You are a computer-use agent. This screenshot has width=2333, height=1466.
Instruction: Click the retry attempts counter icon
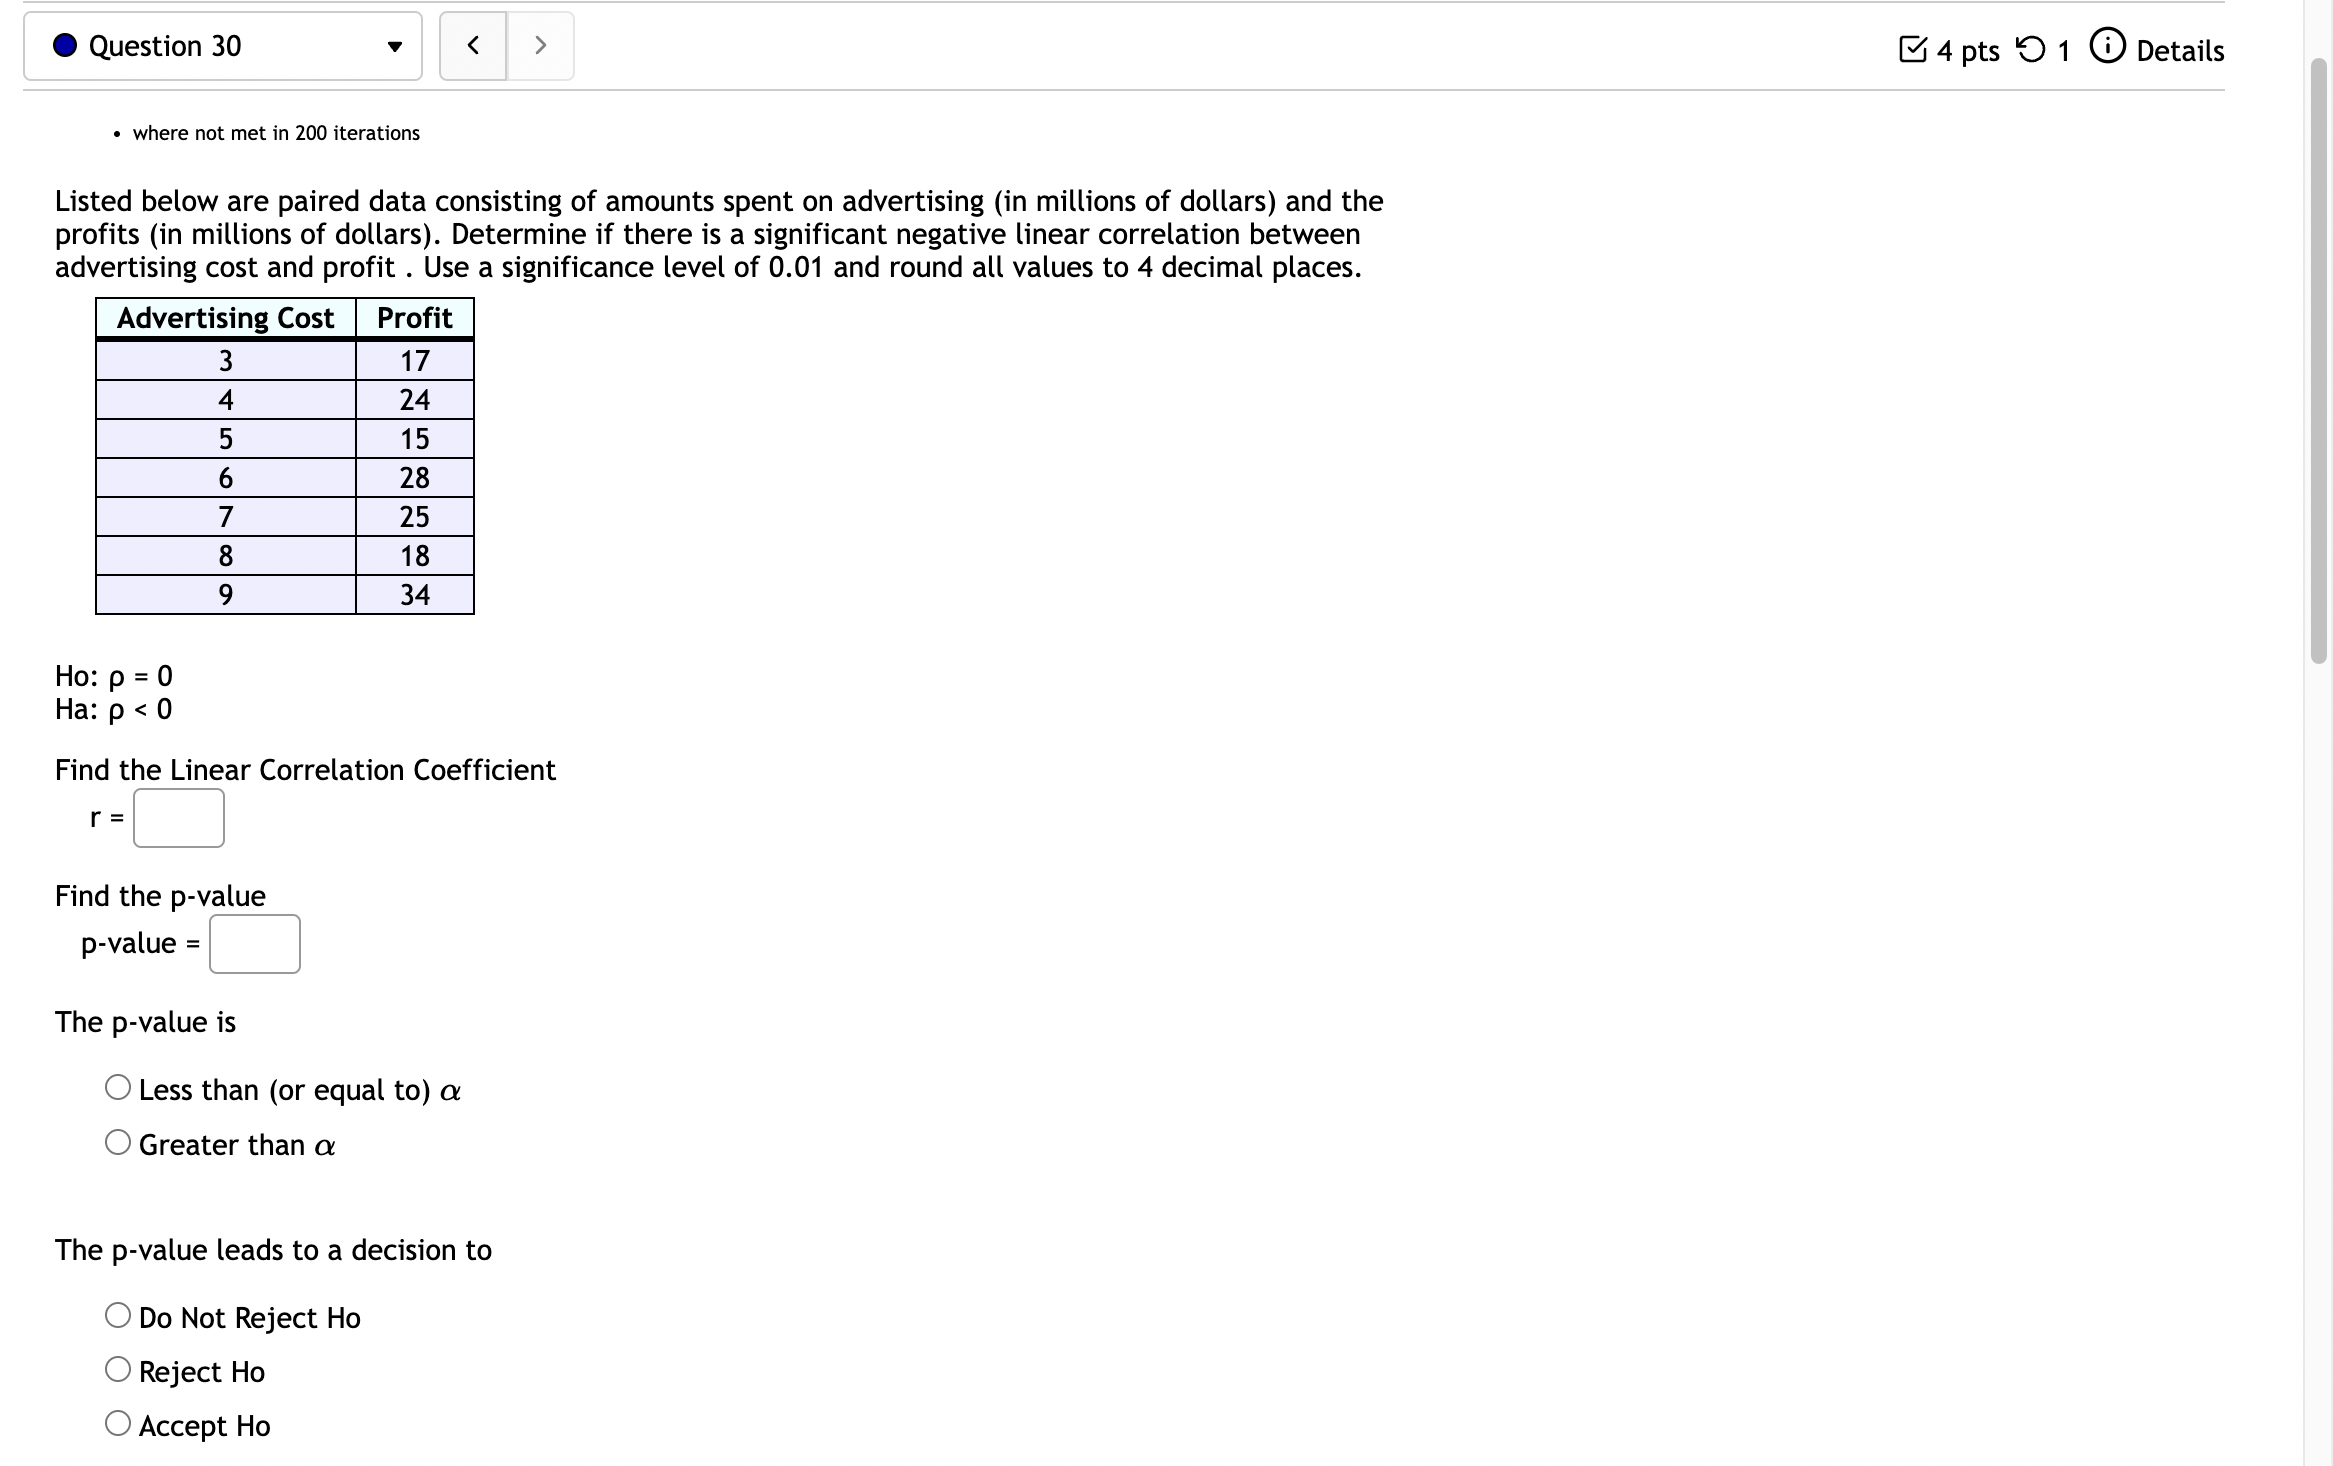pos(2030,49)
